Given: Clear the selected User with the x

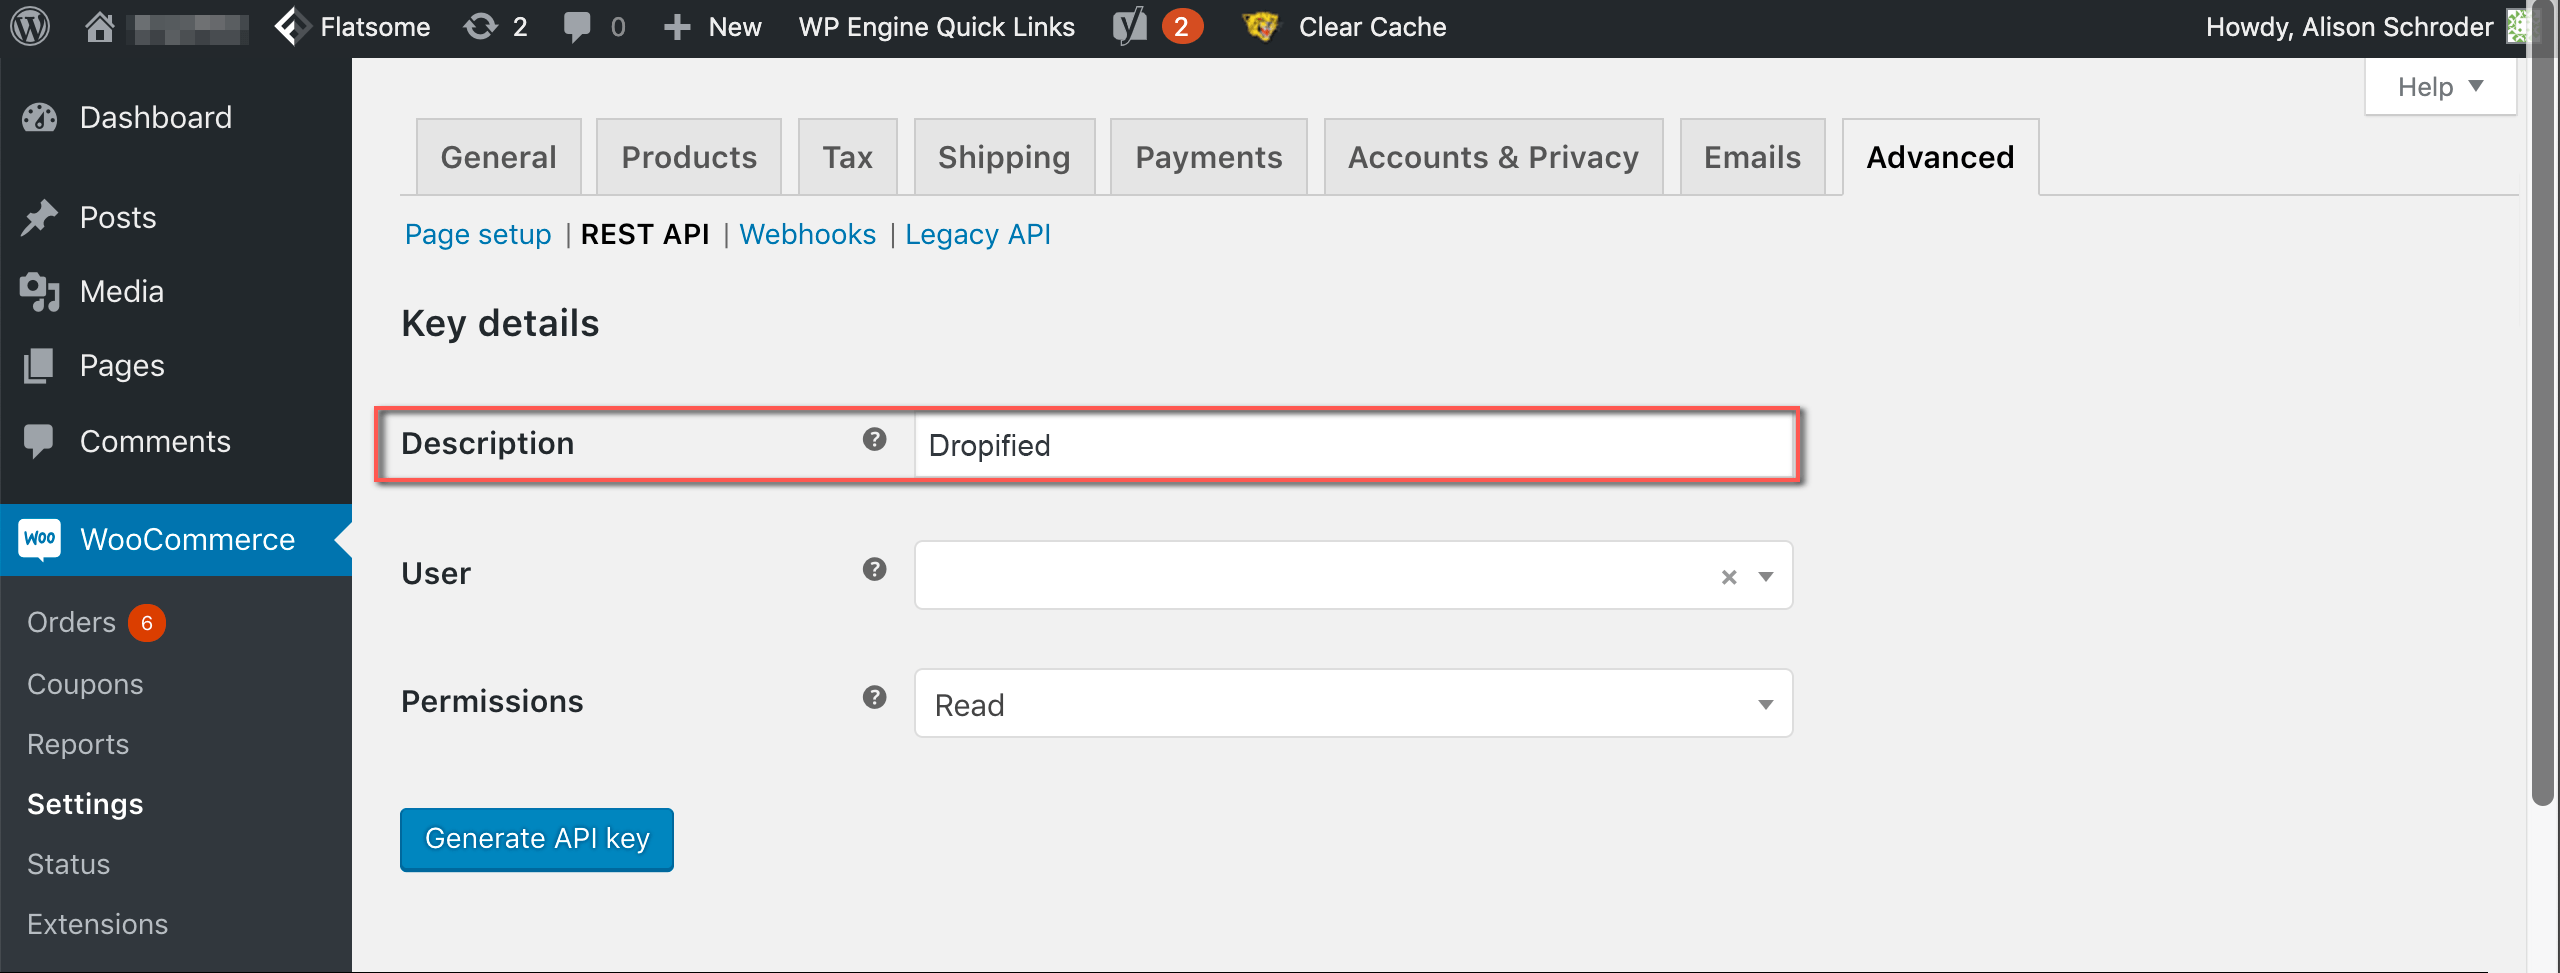Looking at the screenshot, I should point(1729,577).
